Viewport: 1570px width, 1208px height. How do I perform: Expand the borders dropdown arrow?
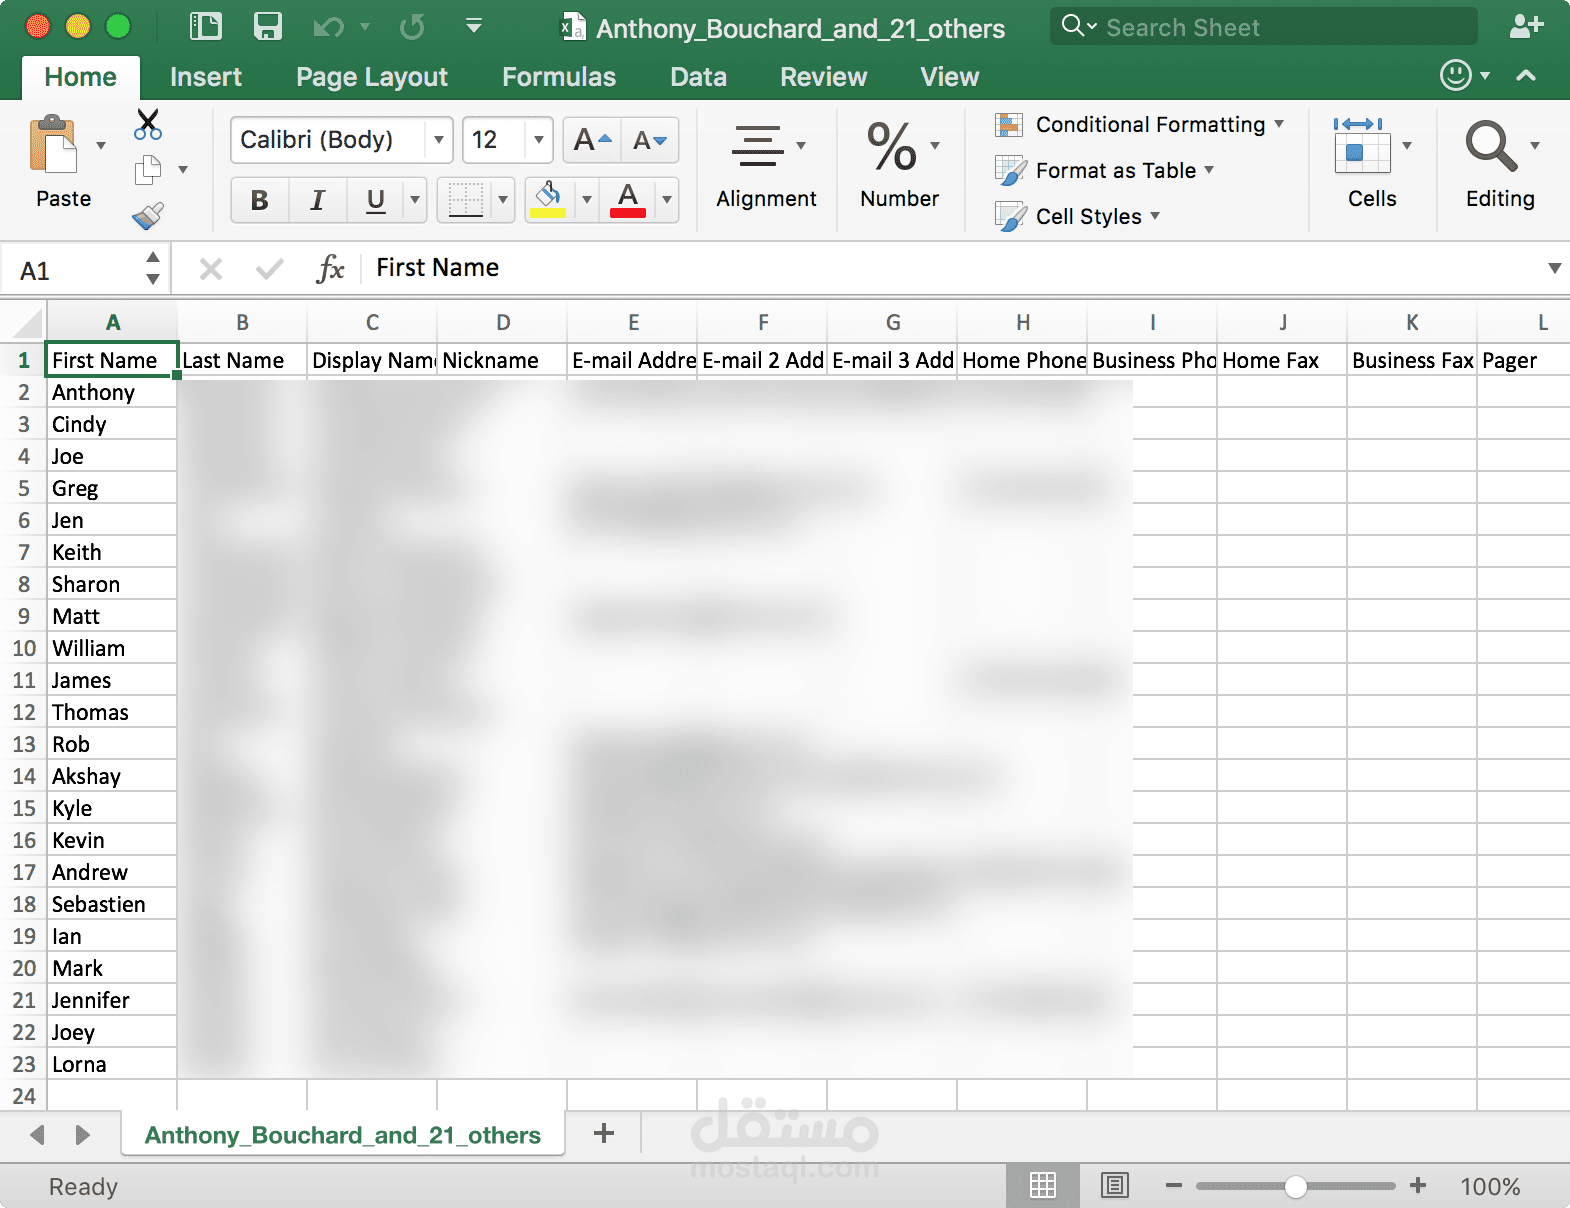(x=503, y=200)
